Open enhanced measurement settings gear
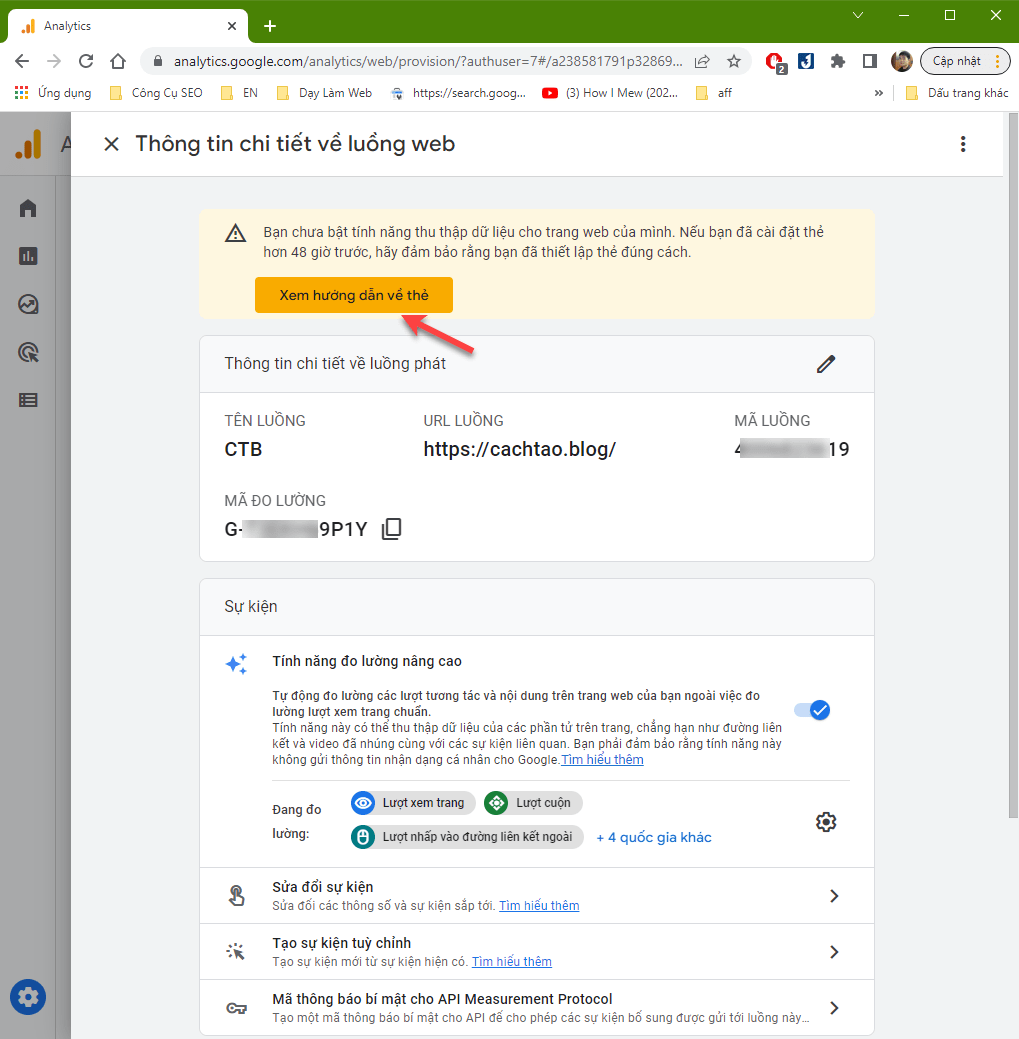Viewport: 1019px width, 1039px height. (x=826, y=822)
